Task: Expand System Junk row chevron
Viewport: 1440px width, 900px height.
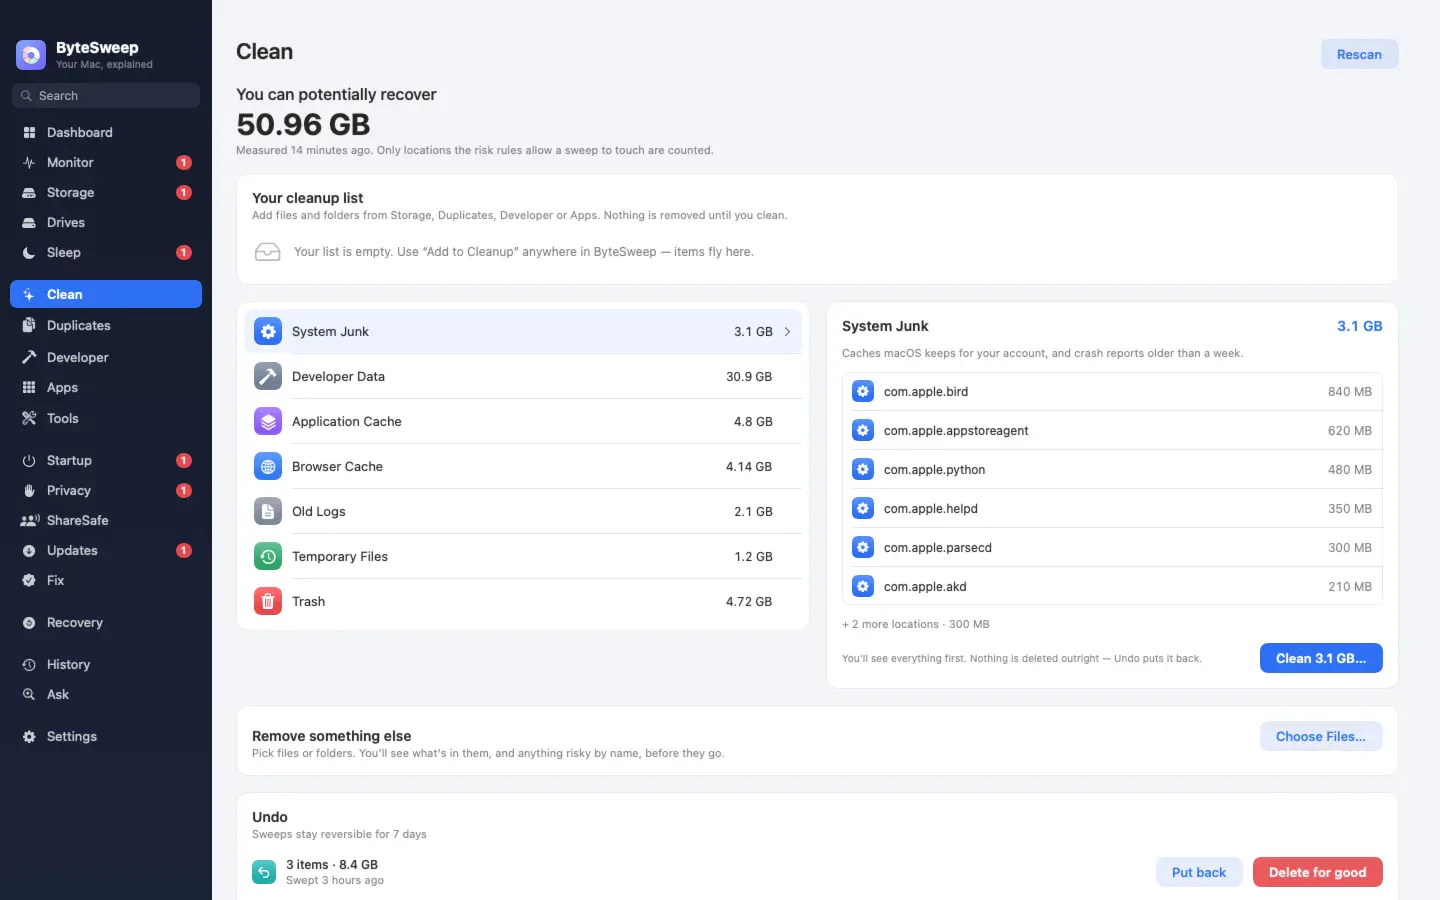Action: coord(788,331)
